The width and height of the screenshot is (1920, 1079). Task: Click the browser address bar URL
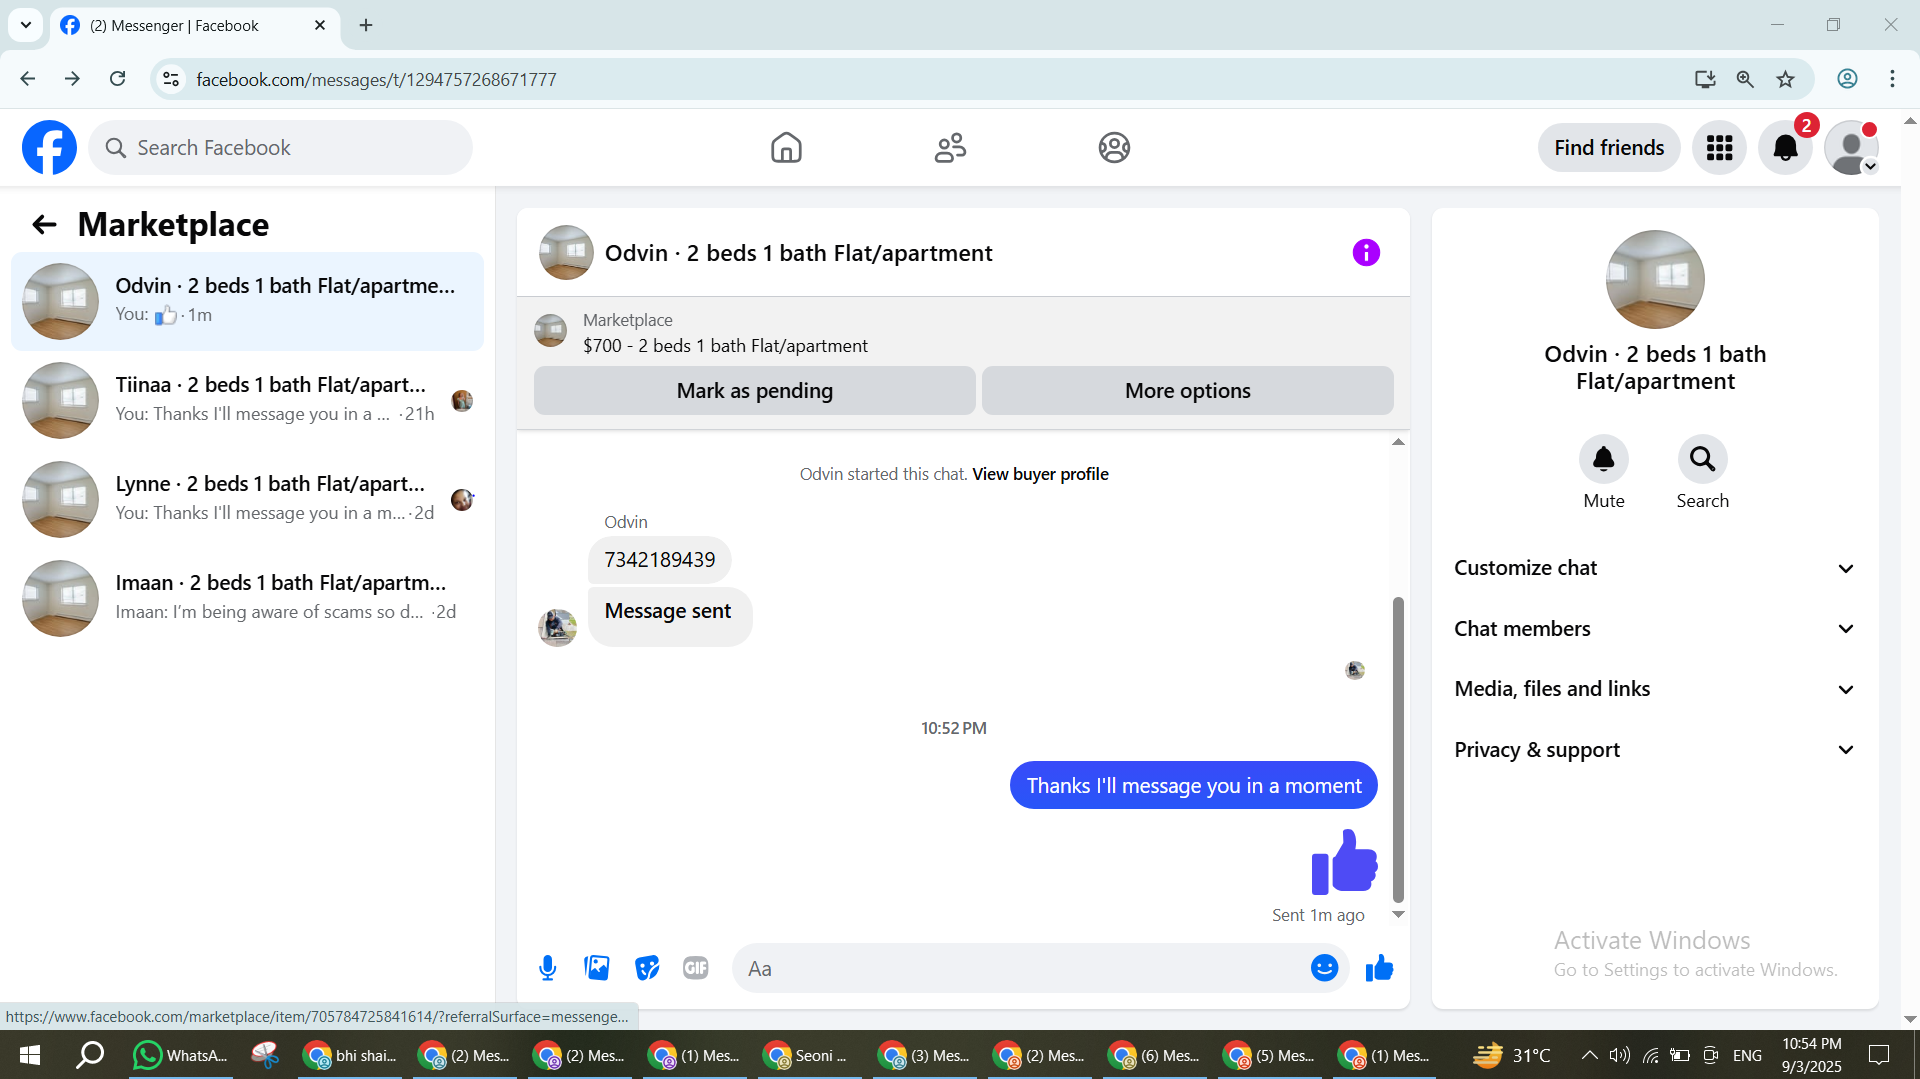(376, 79)
